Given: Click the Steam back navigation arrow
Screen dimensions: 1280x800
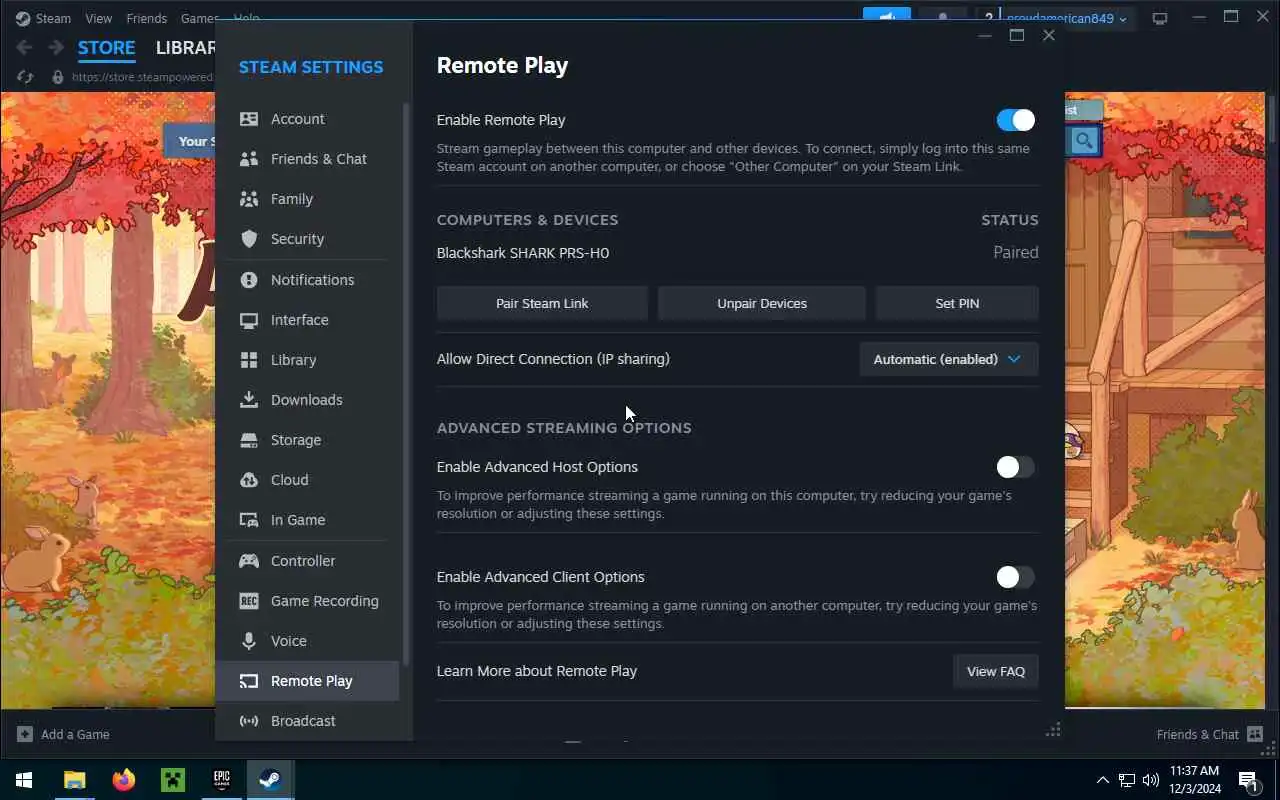Looking at the screenshot, I should pos(25,47).
